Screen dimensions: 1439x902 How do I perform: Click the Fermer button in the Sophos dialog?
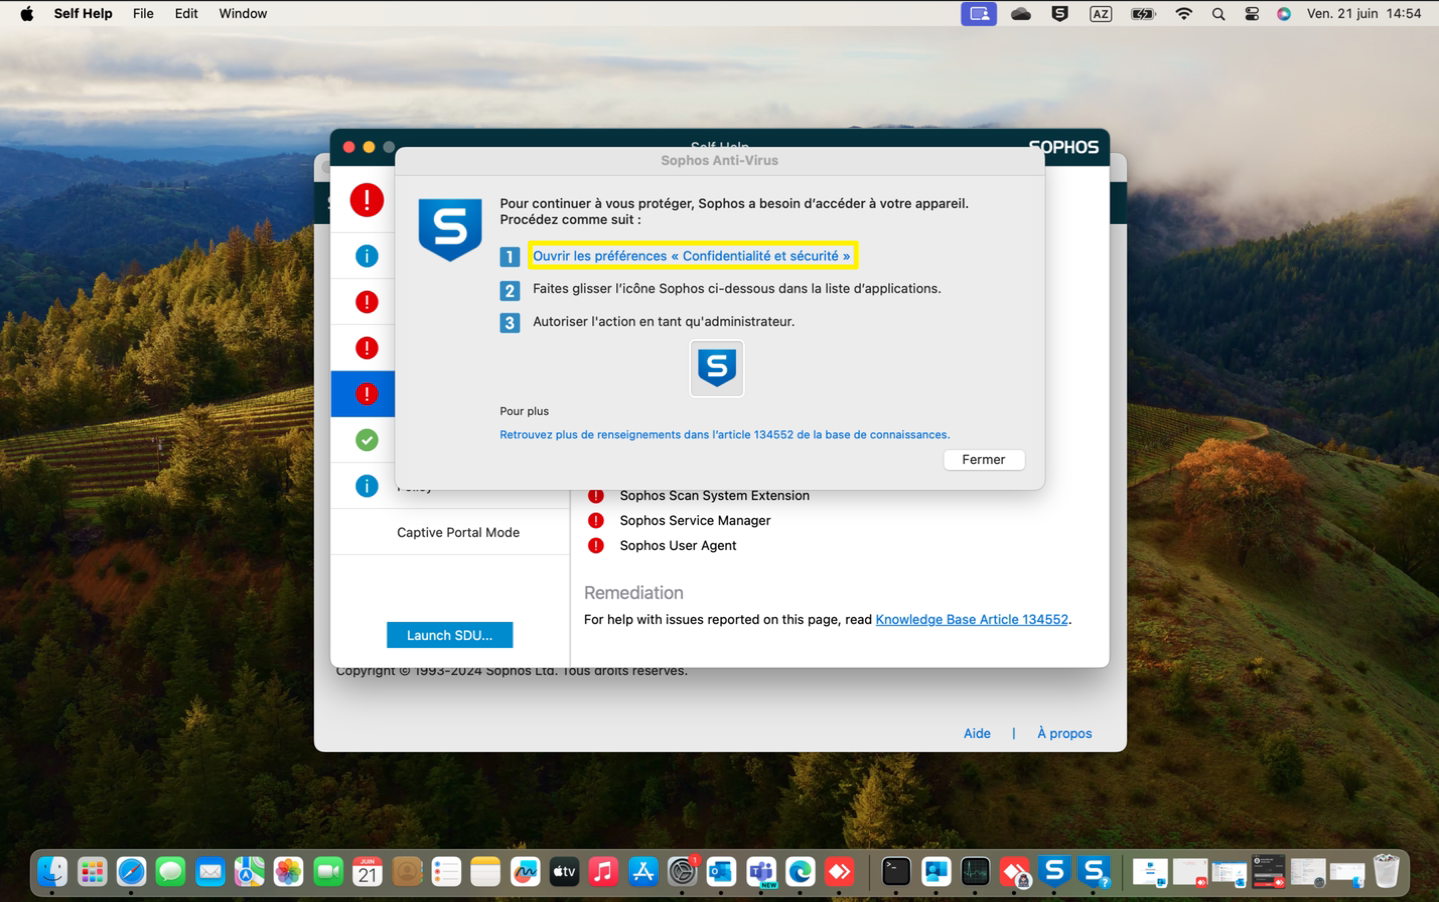(984, 460)
